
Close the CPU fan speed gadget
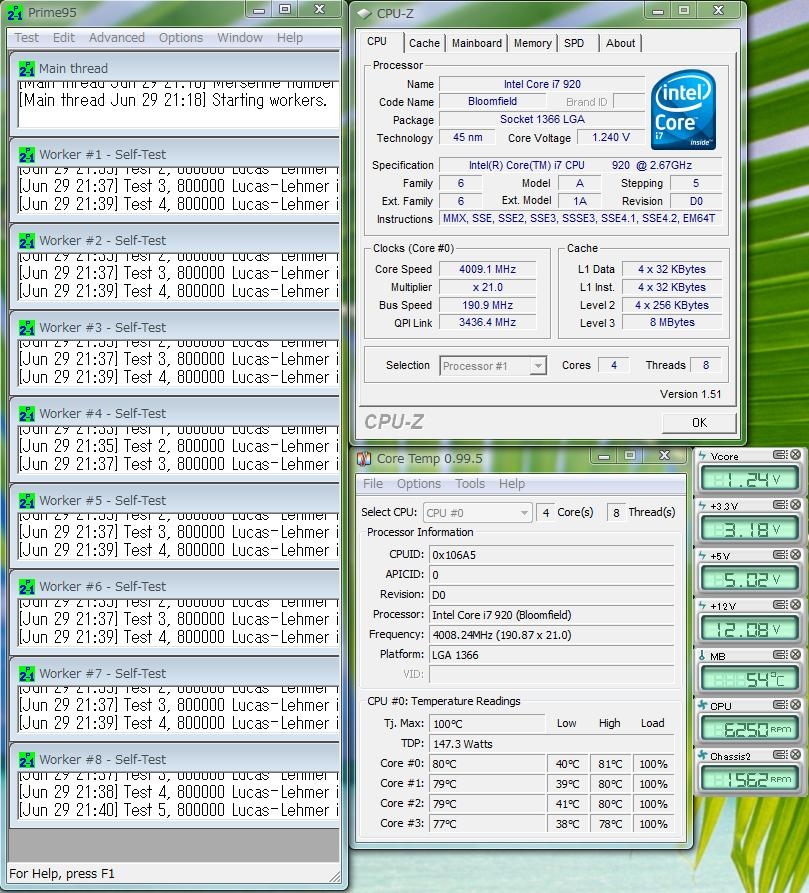pos(794,705)
